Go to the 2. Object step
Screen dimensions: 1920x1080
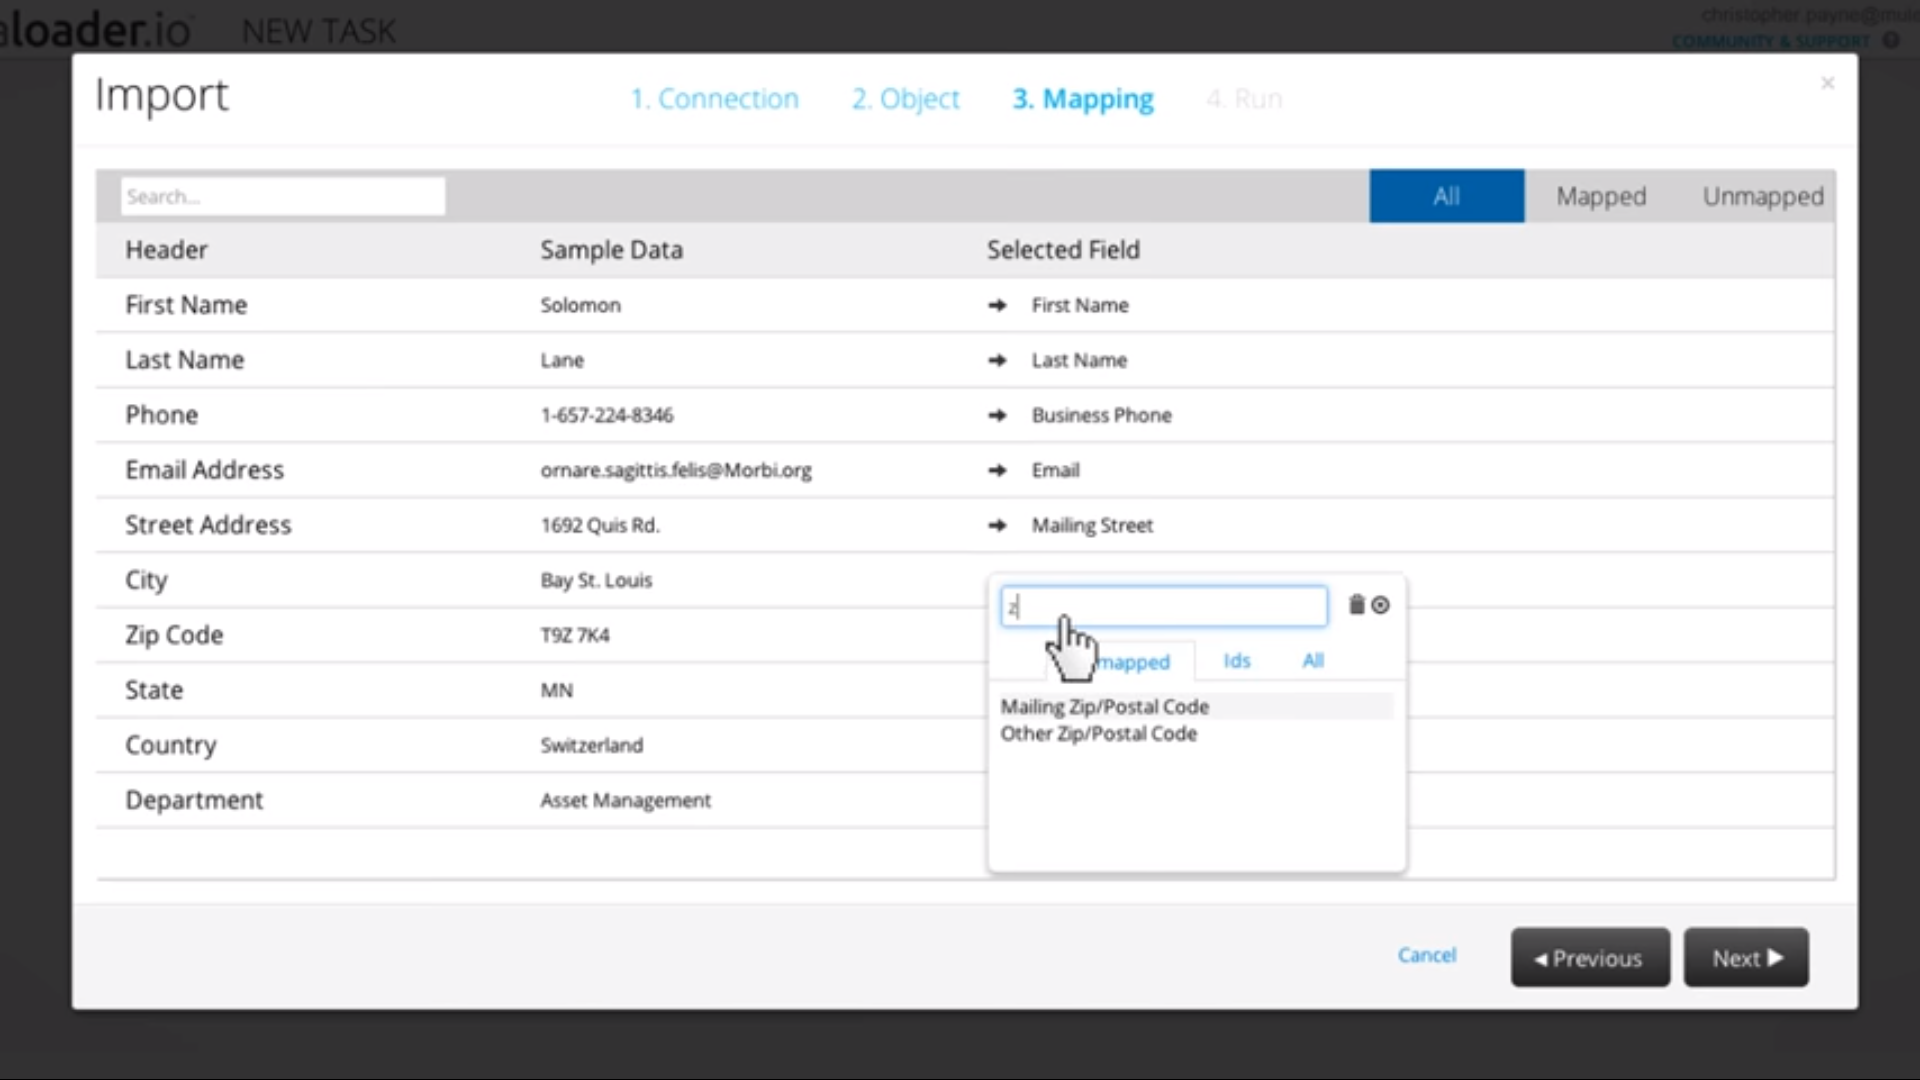pos(905,98)
